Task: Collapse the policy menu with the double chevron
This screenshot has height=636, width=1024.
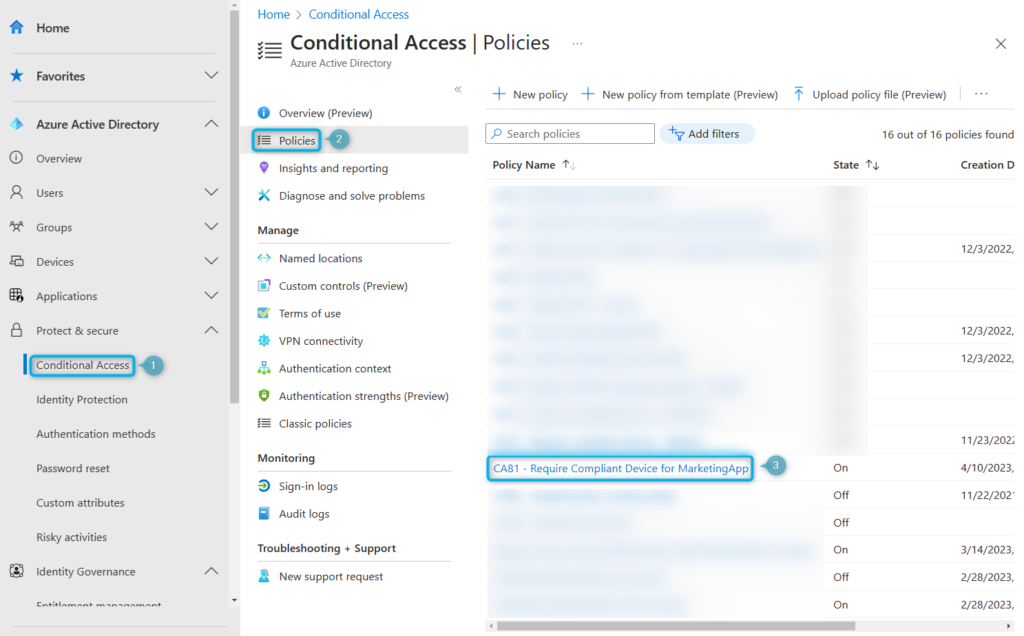Action: point(458,88)
